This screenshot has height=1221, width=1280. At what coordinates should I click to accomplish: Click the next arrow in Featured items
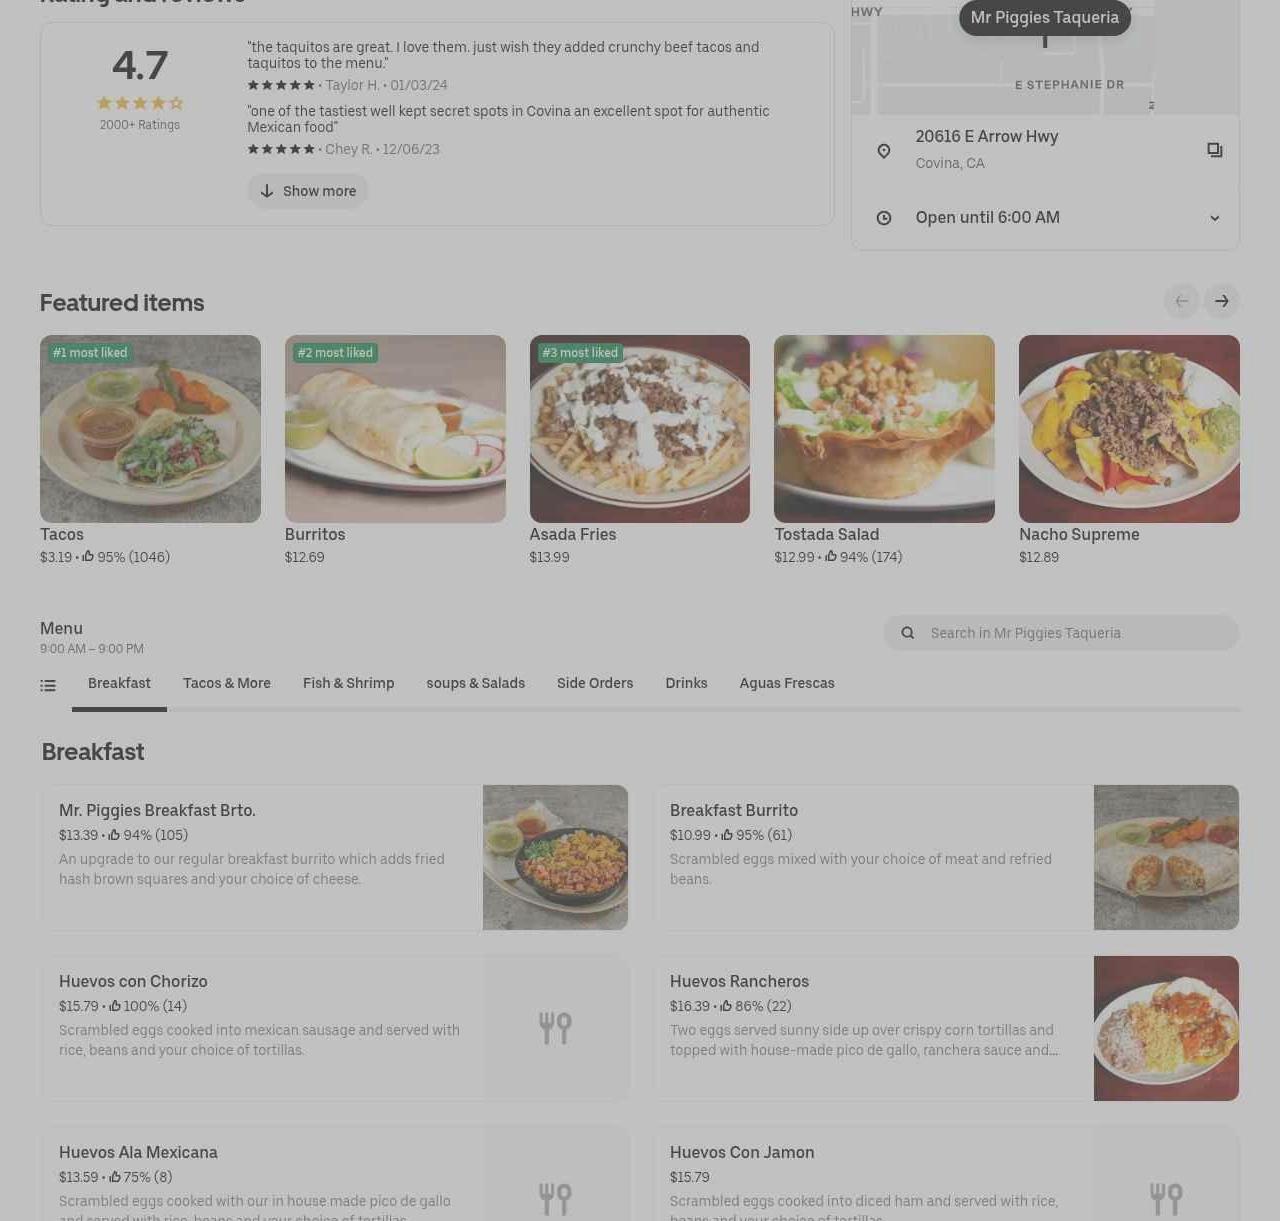pyautogui.click(x=1221, y=301)
